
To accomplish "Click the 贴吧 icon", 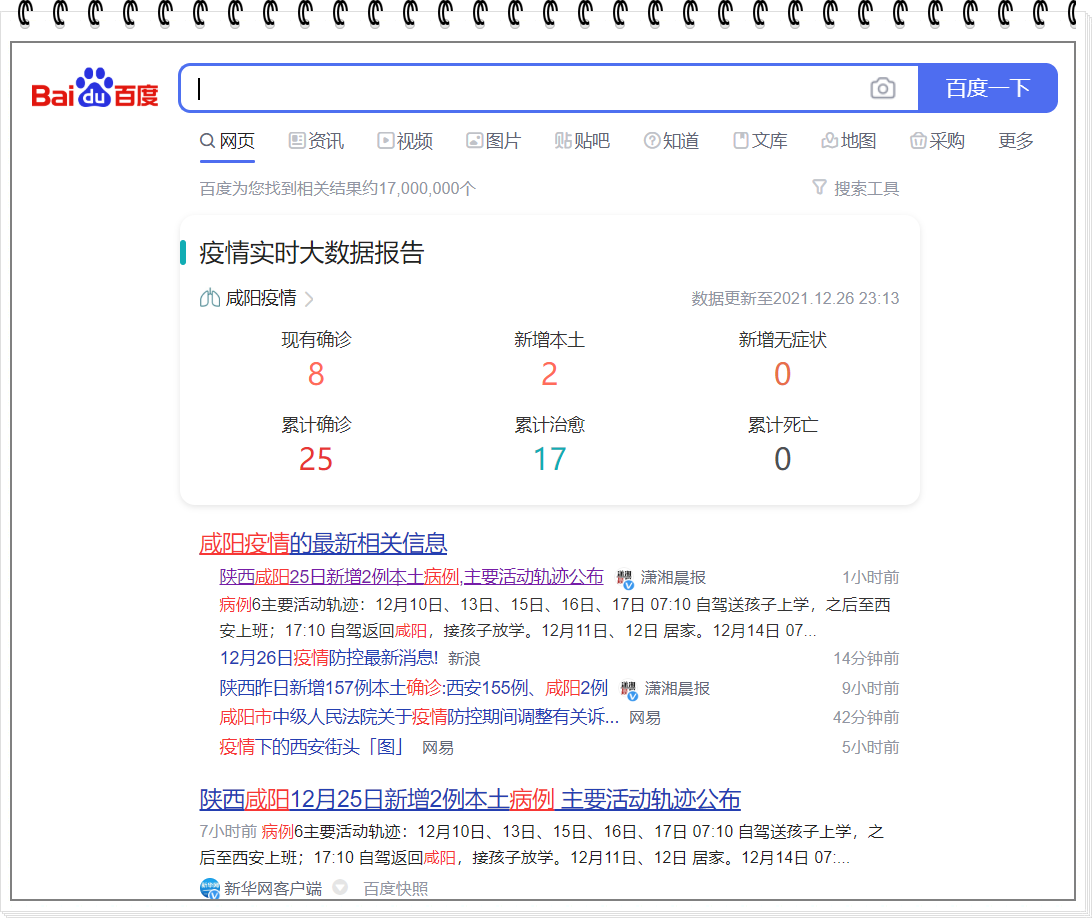I will pos(563,141).
